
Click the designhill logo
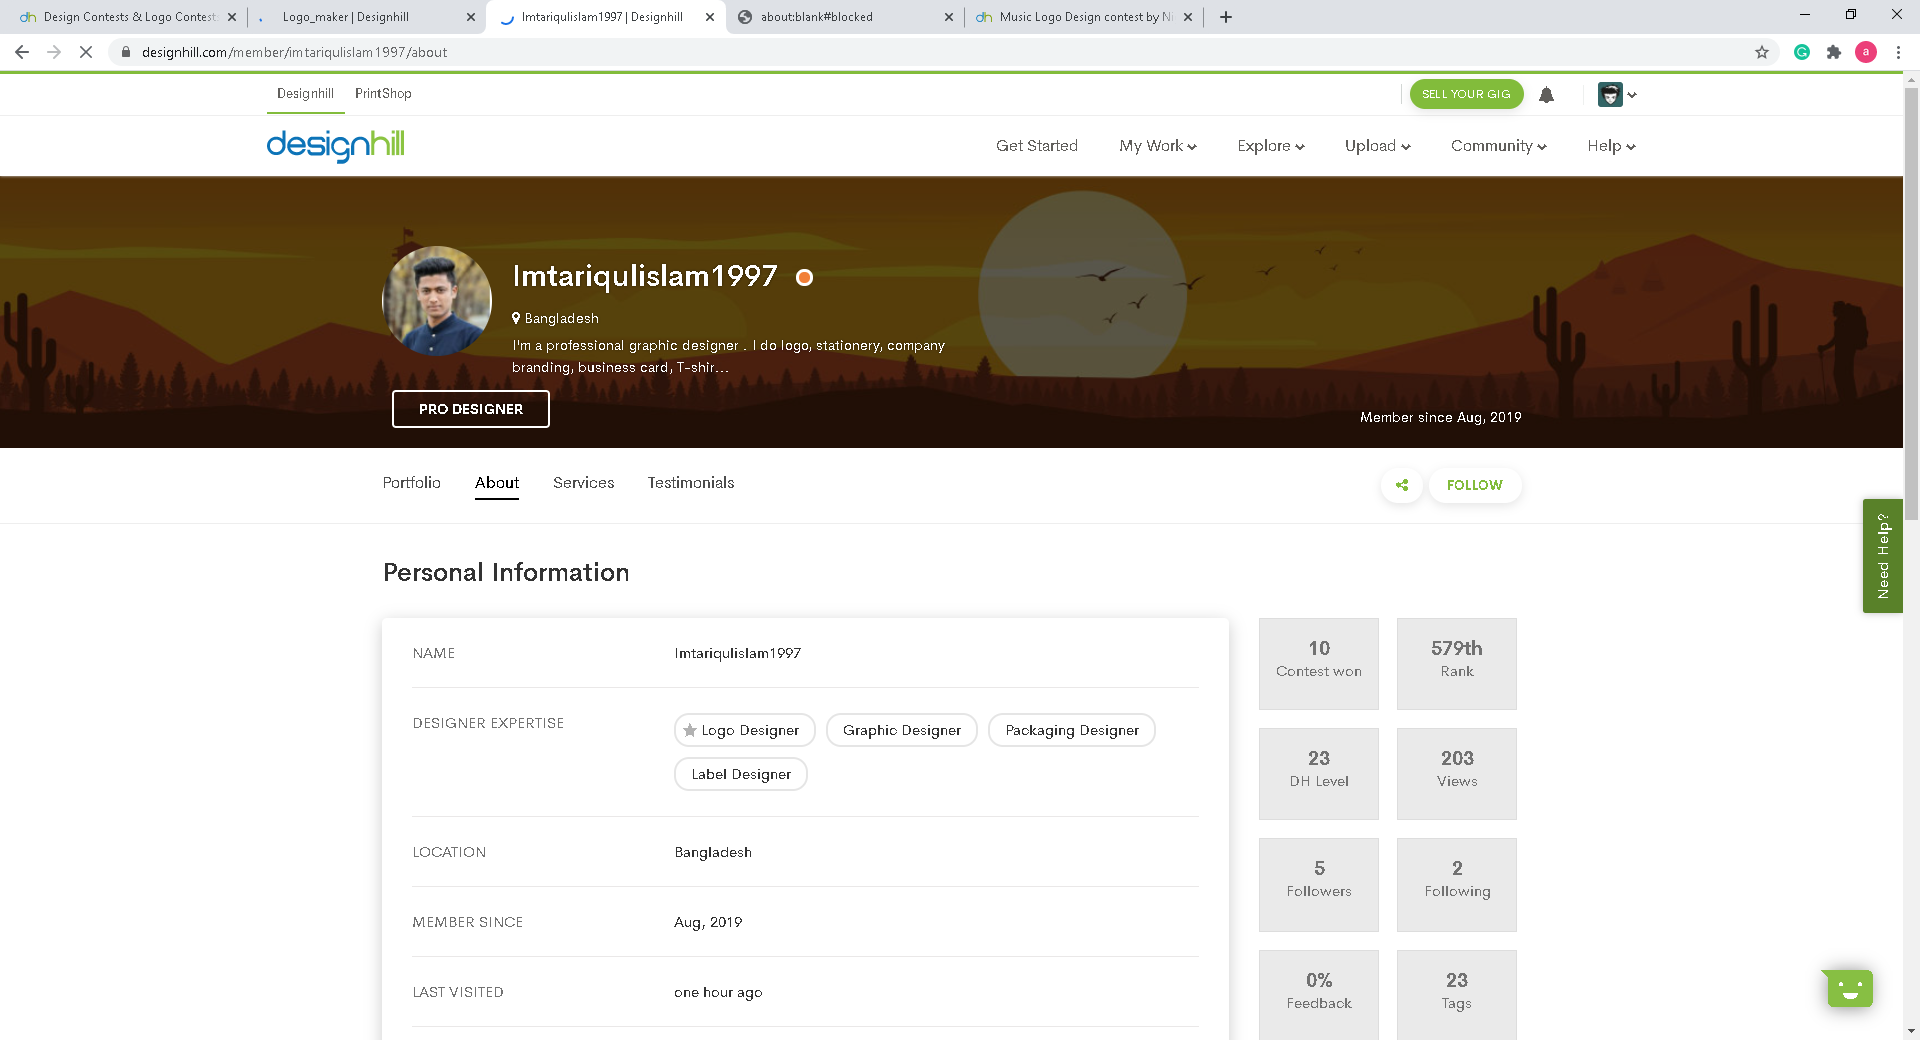click(x=335, y=146)
